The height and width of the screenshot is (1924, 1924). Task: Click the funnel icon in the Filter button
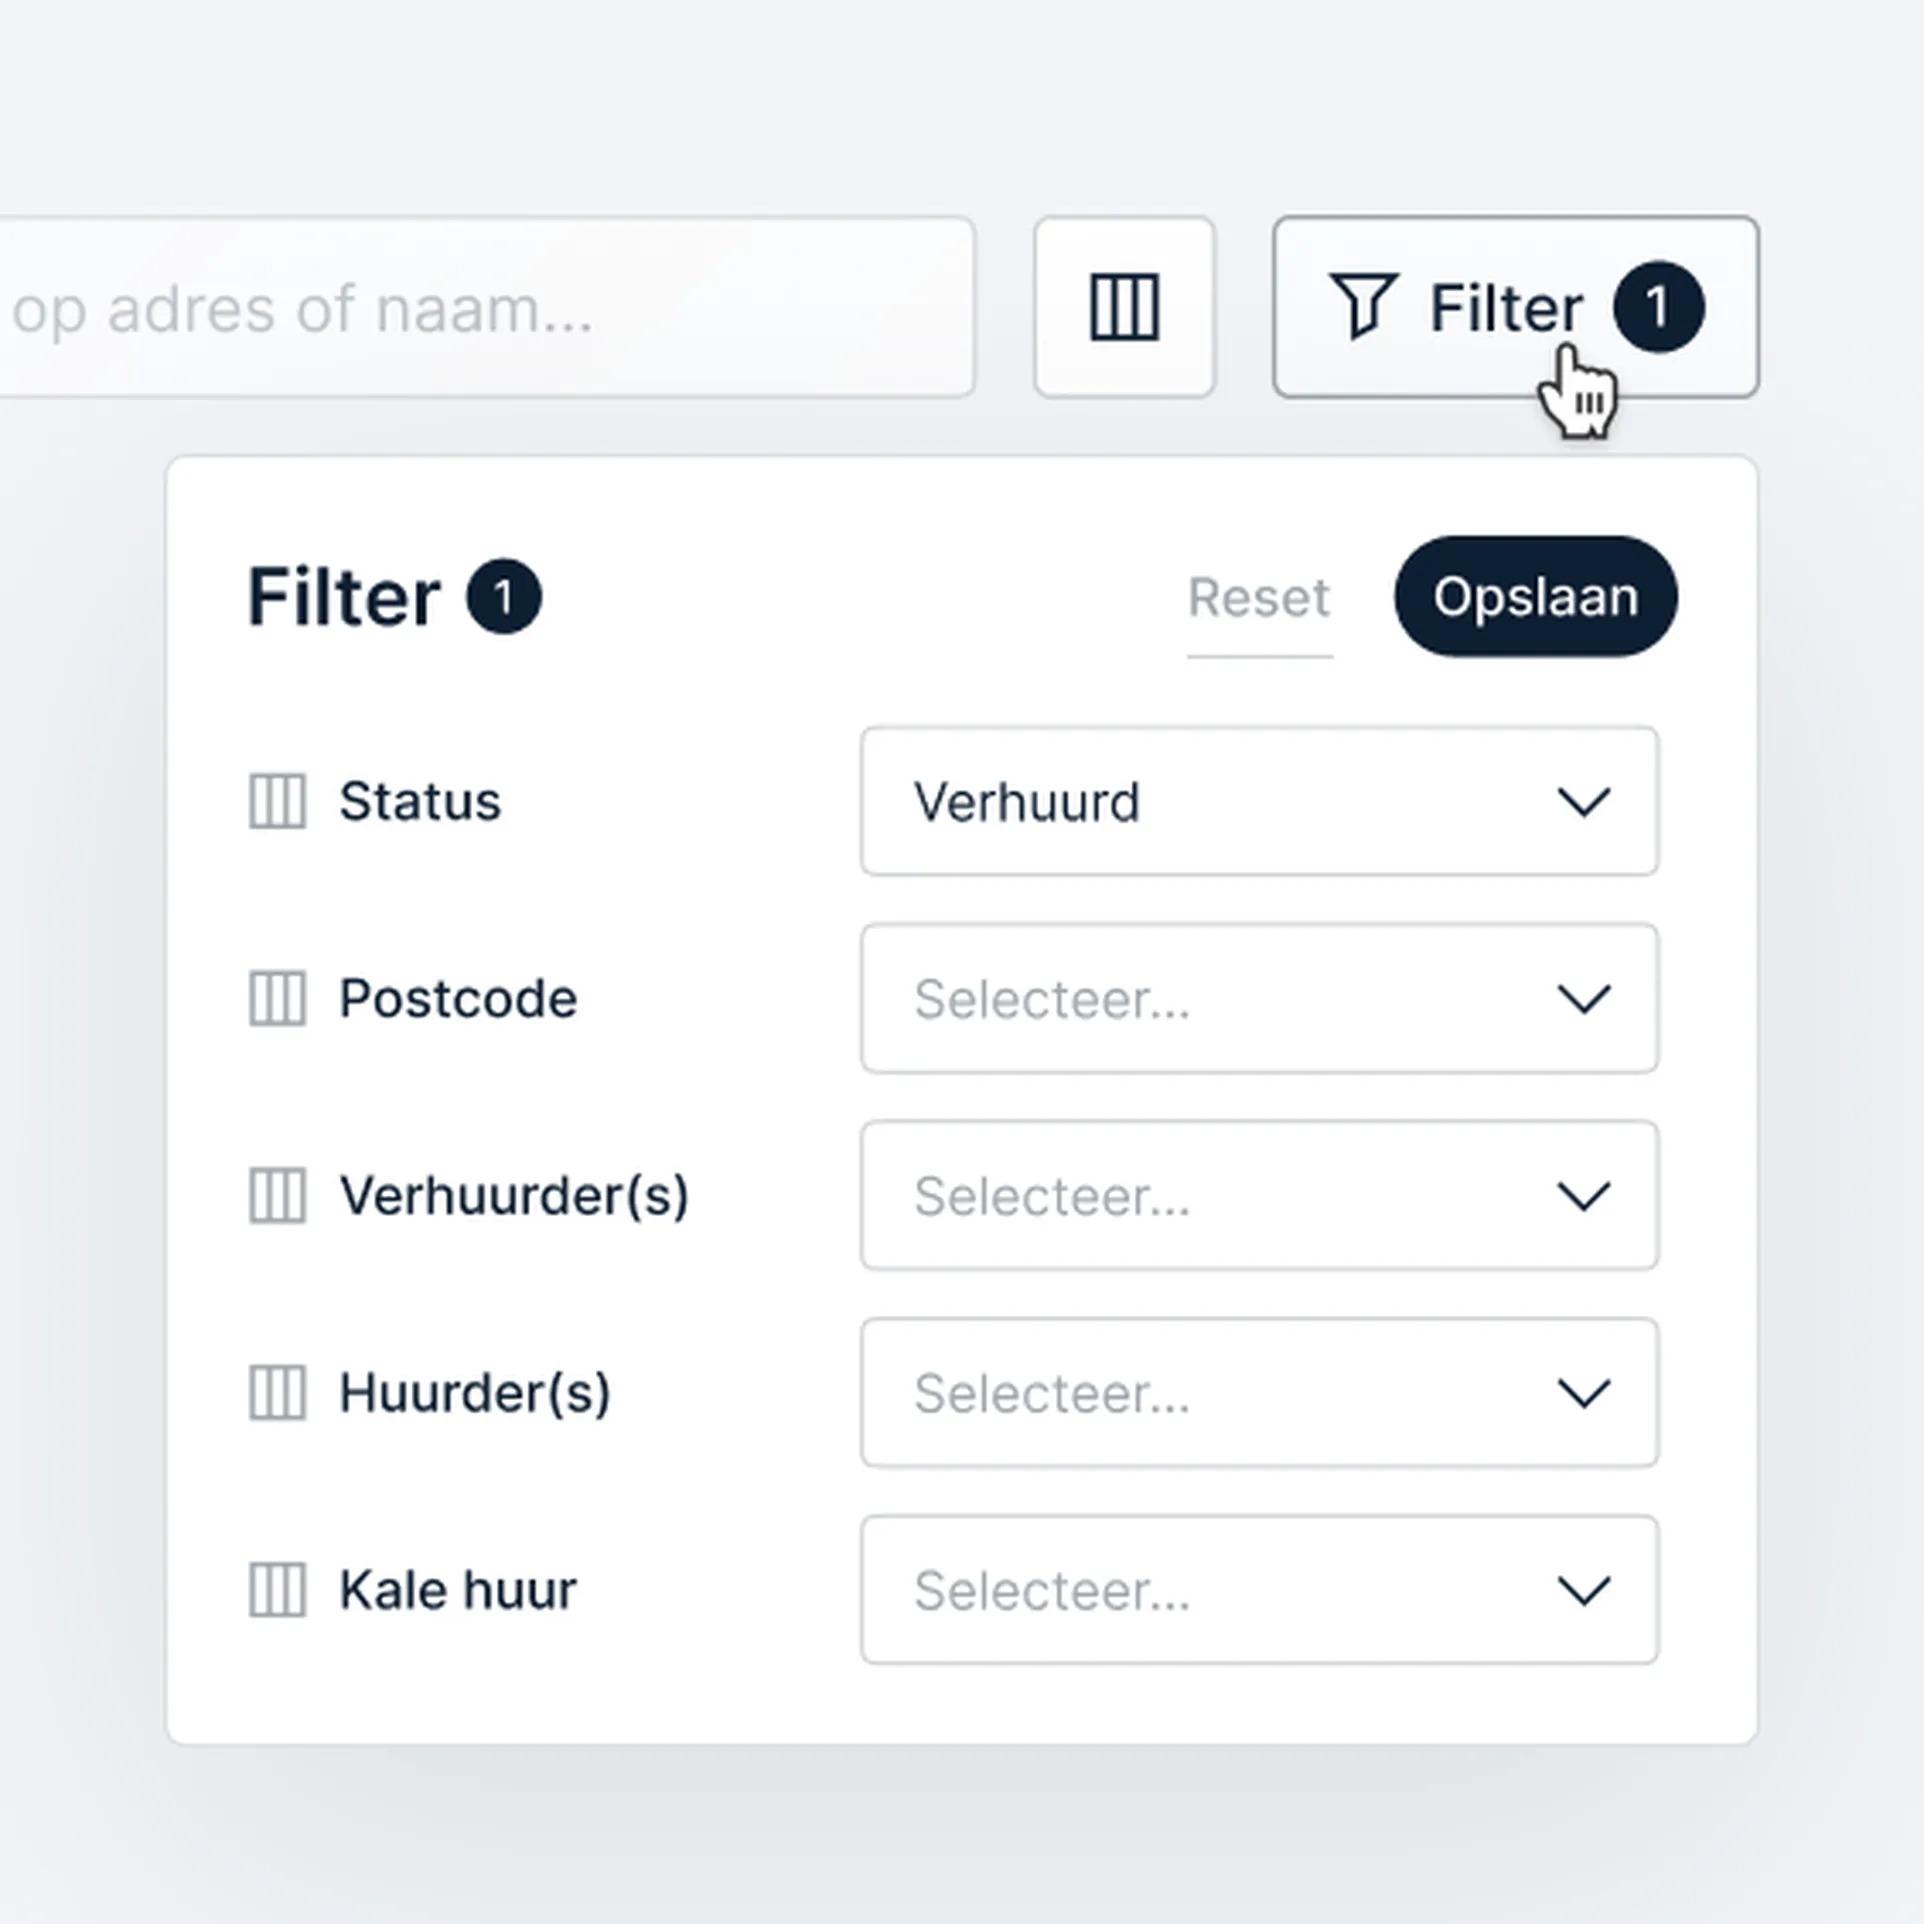click(1363, 305)
